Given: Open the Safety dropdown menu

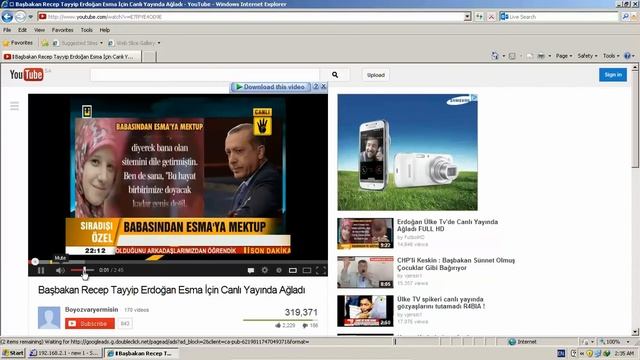Looking at the screenshot, I should tap(587, 56).
